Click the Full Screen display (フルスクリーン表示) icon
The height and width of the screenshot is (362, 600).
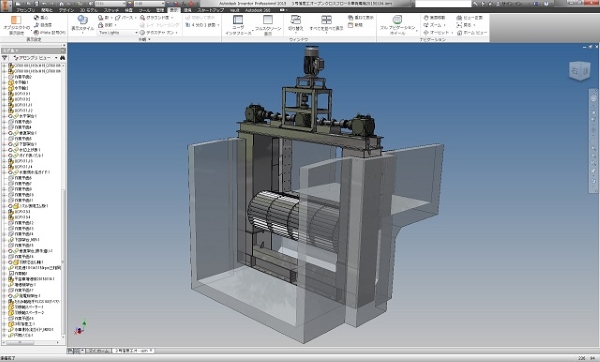pyautogui.click(x=268, y=25)
